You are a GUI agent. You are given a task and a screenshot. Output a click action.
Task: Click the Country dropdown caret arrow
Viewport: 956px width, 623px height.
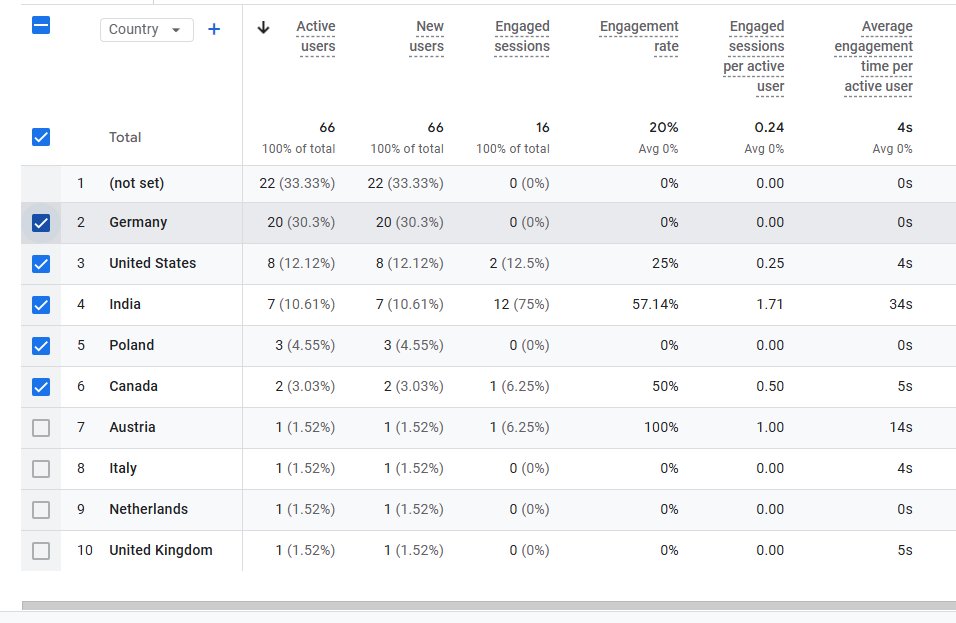click(176, 30)
